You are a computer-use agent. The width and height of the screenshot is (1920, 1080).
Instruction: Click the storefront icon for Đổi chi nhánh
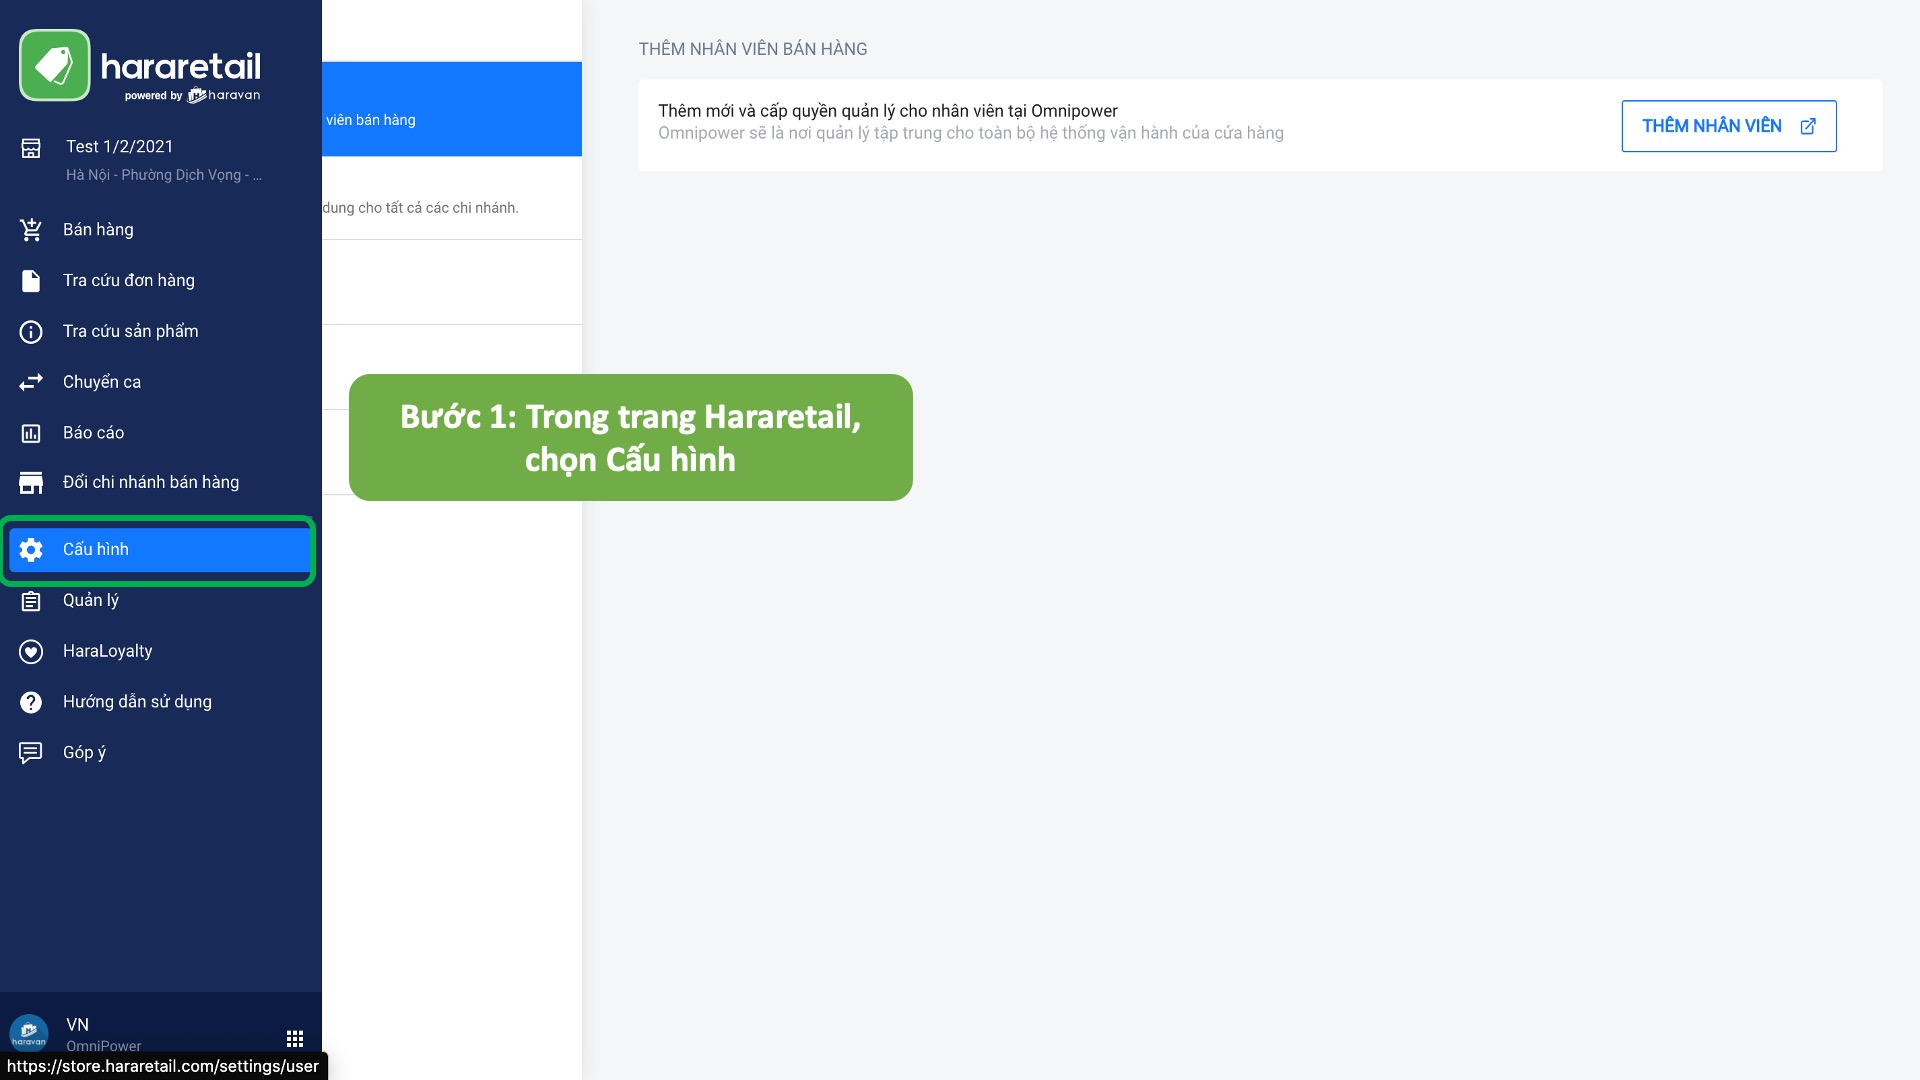[31, 483]
